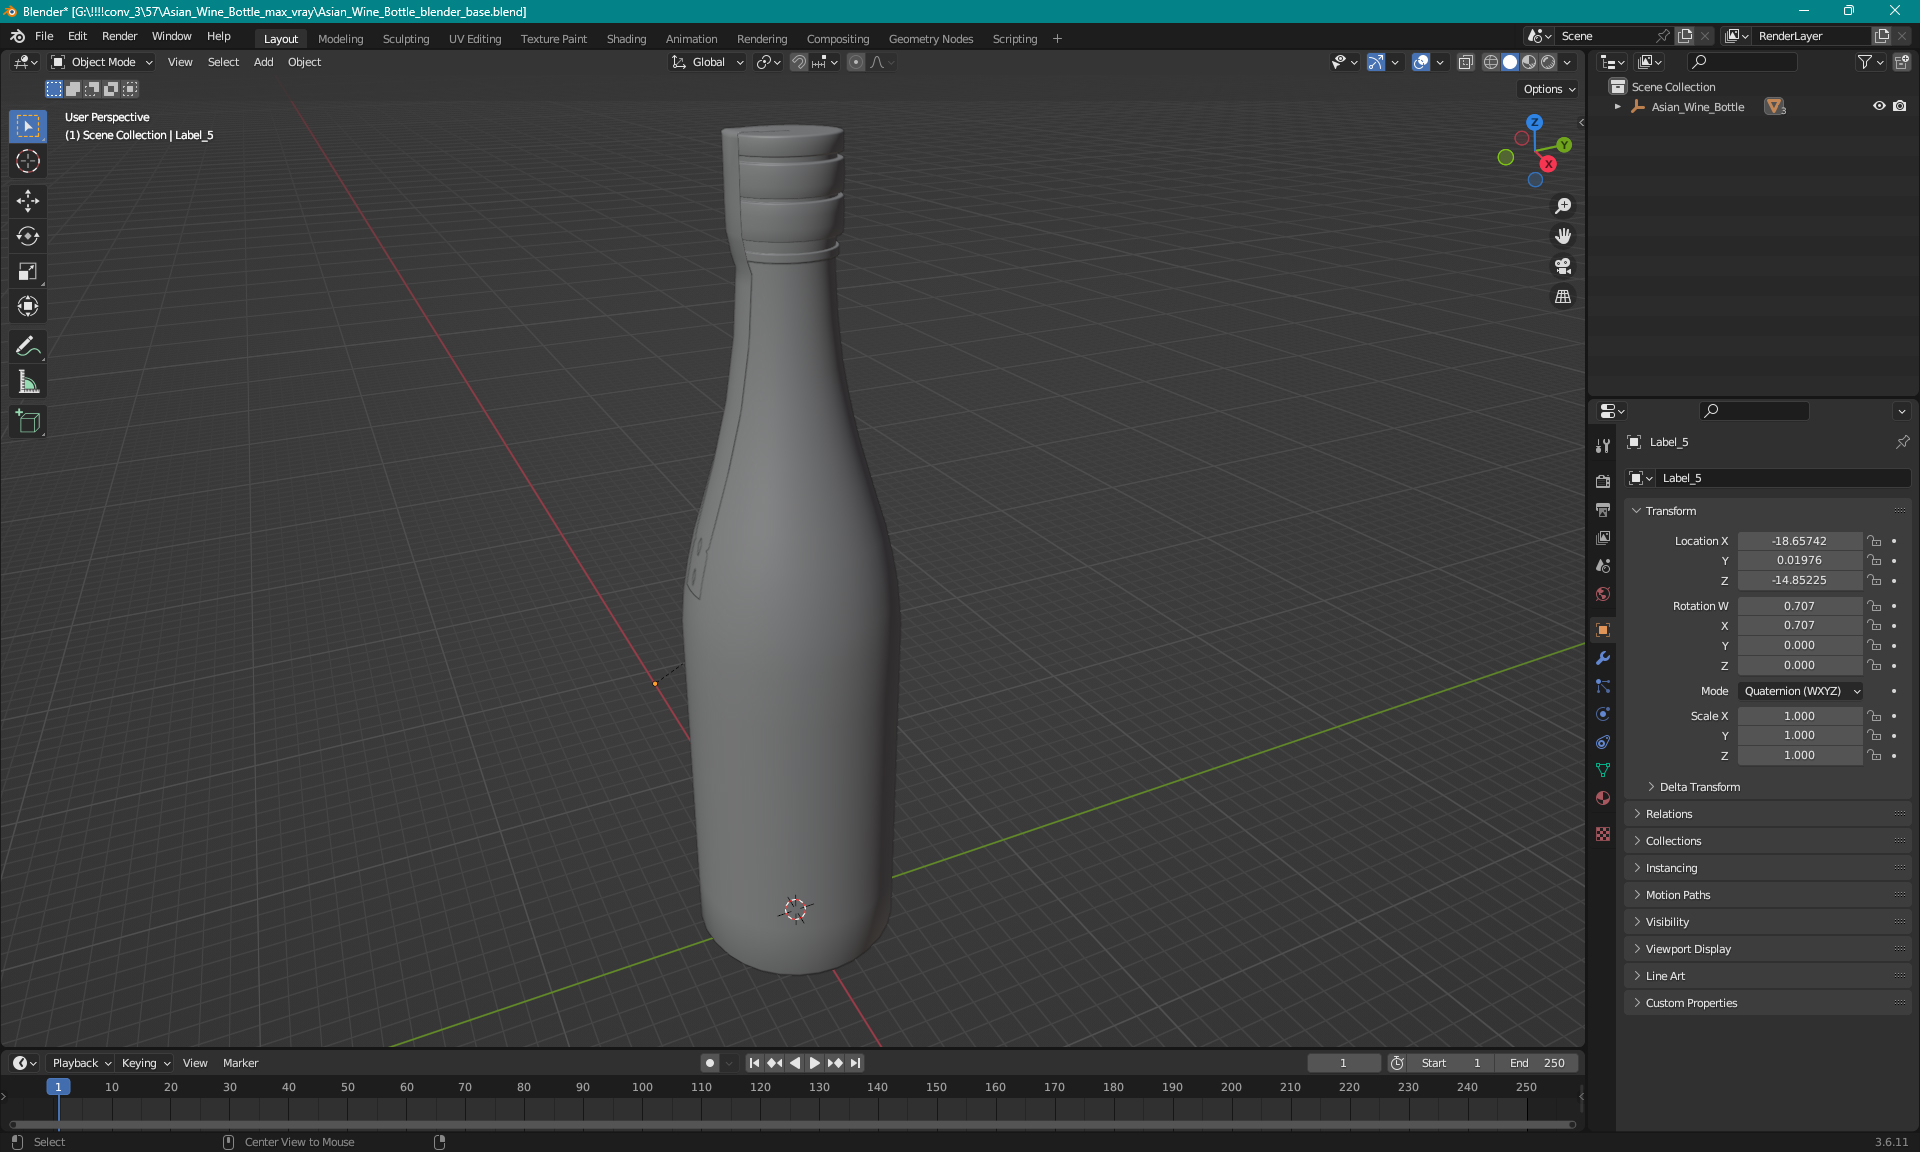Switch to rendered viewport shading
Screen dimensions: 1920x1152
(x=1548, y=62)
